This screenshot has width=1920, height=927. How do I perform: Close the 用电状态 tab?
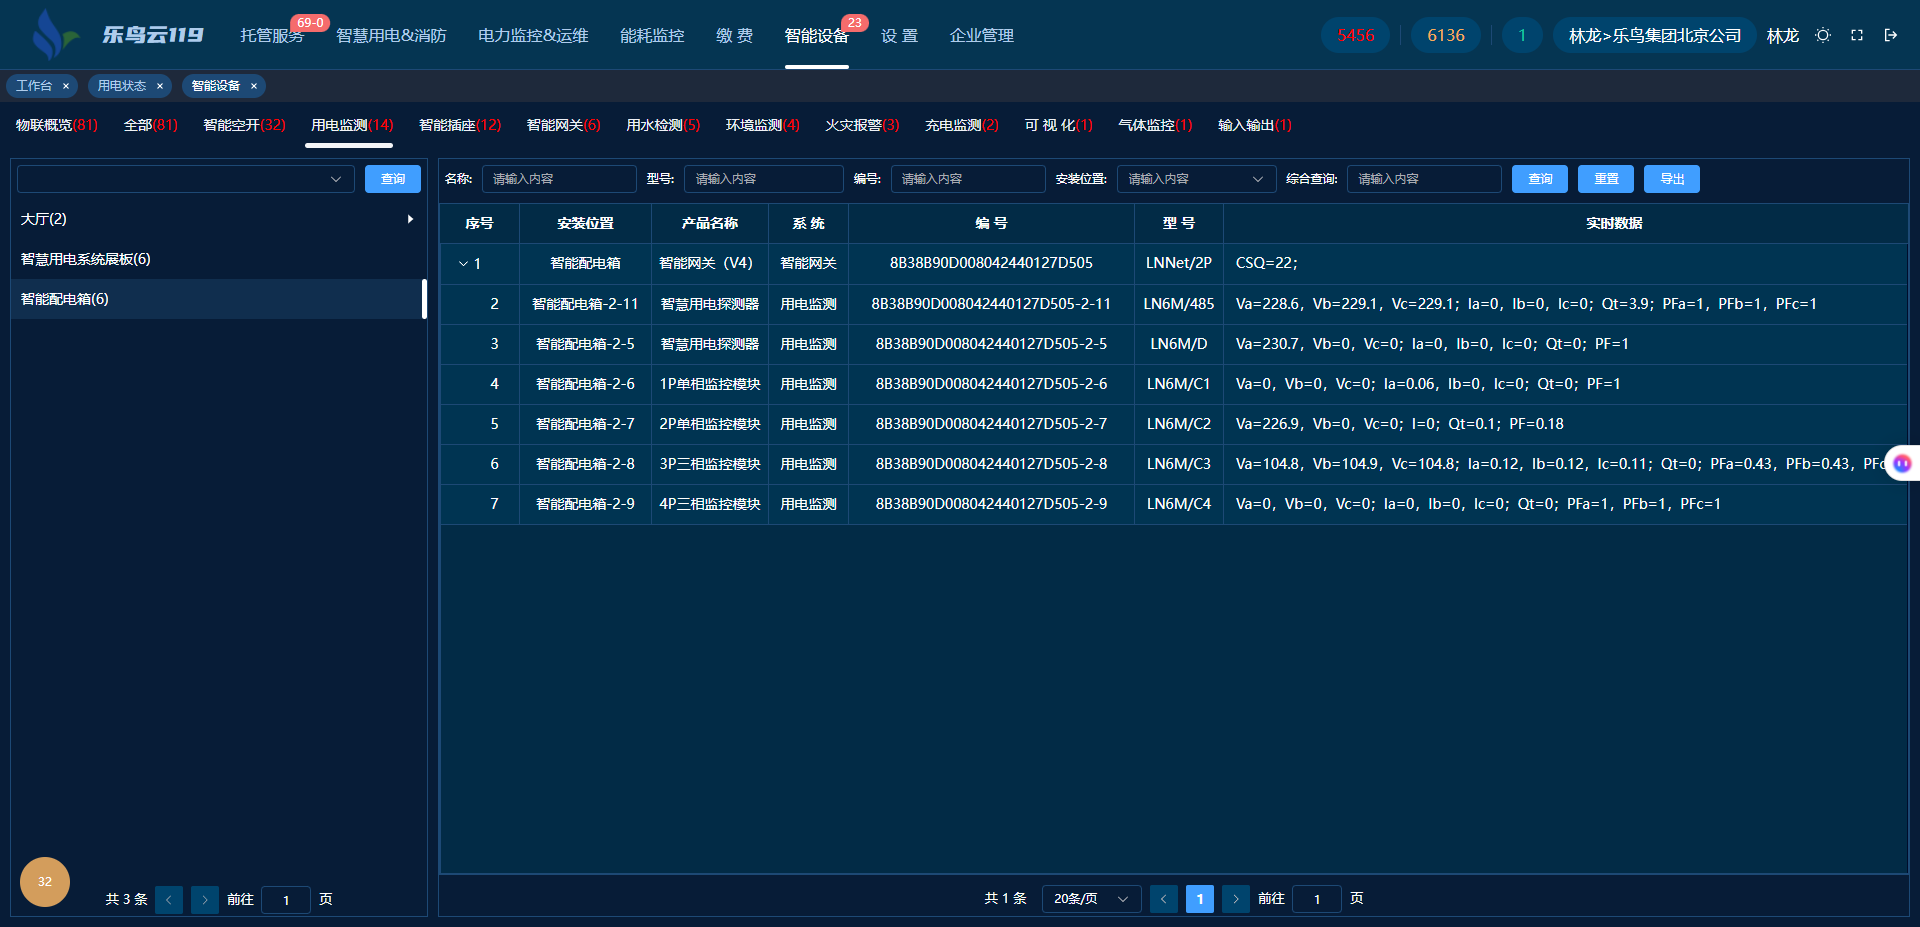point(160,86)
